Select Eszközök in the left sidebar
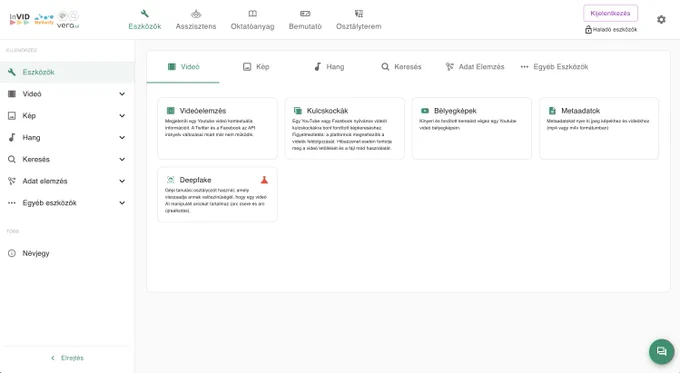680x373 pixels. click(x=67, y=72)
